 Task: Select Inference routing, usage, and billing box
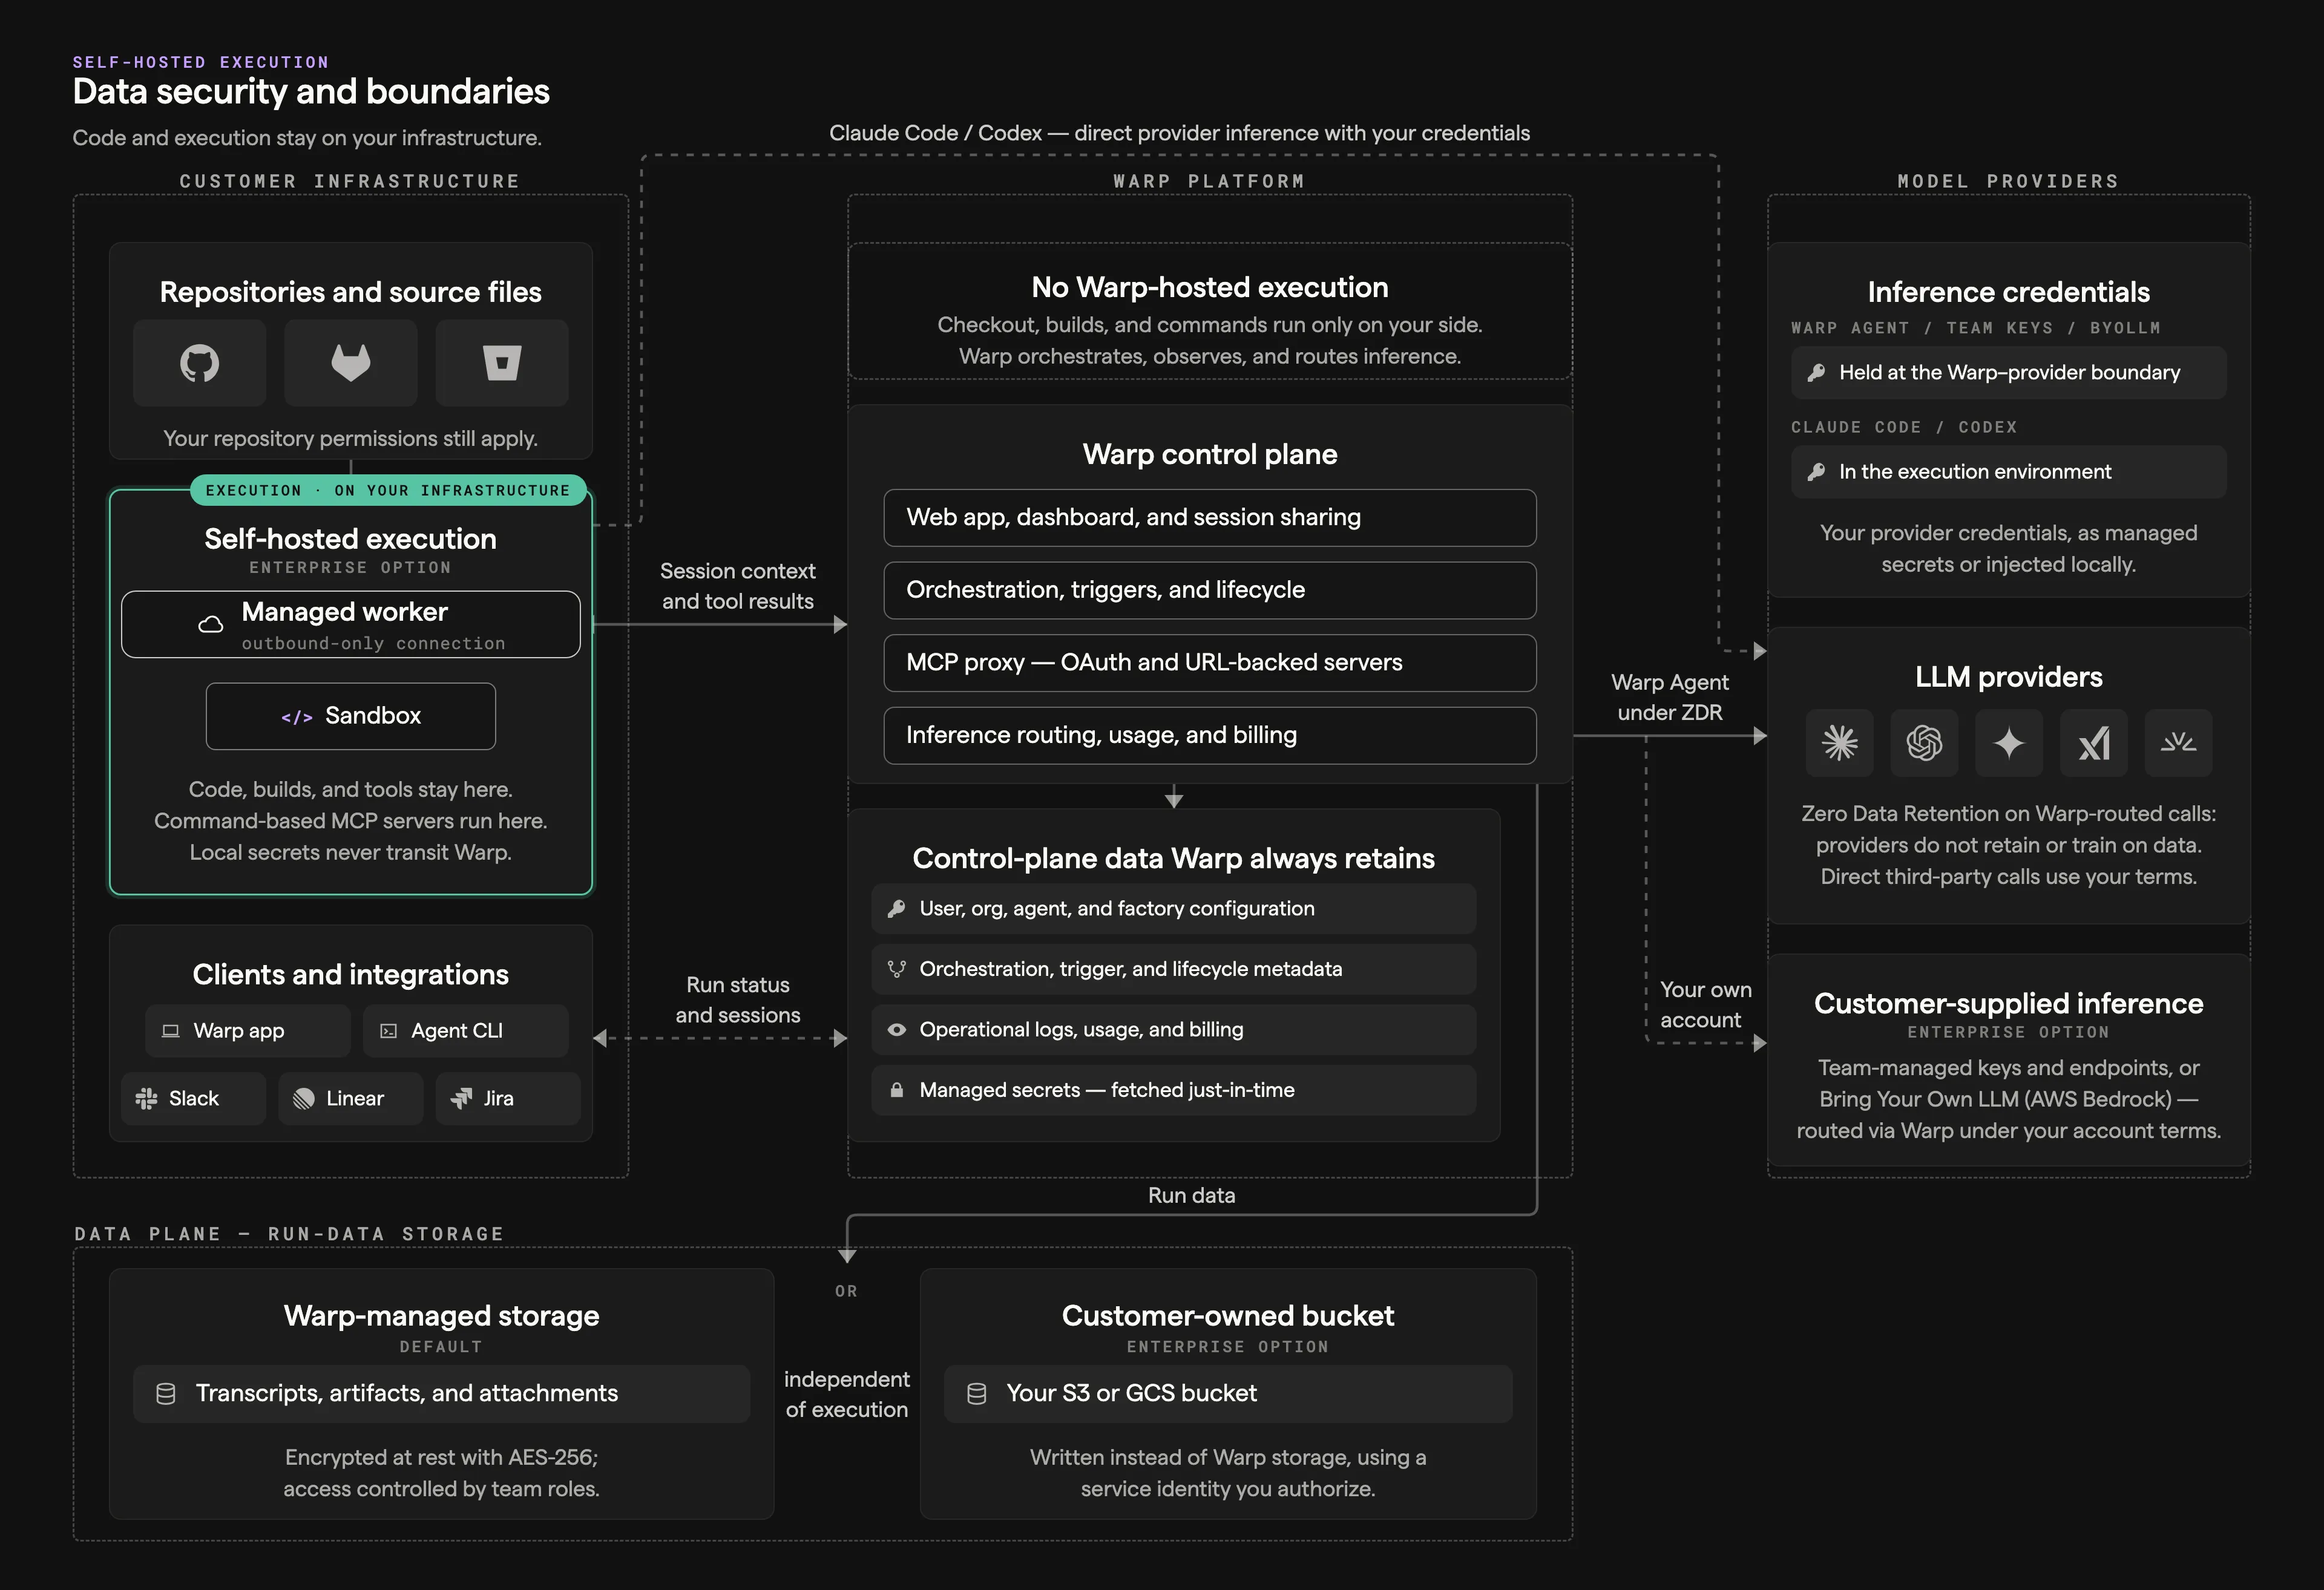(1210, 736)
